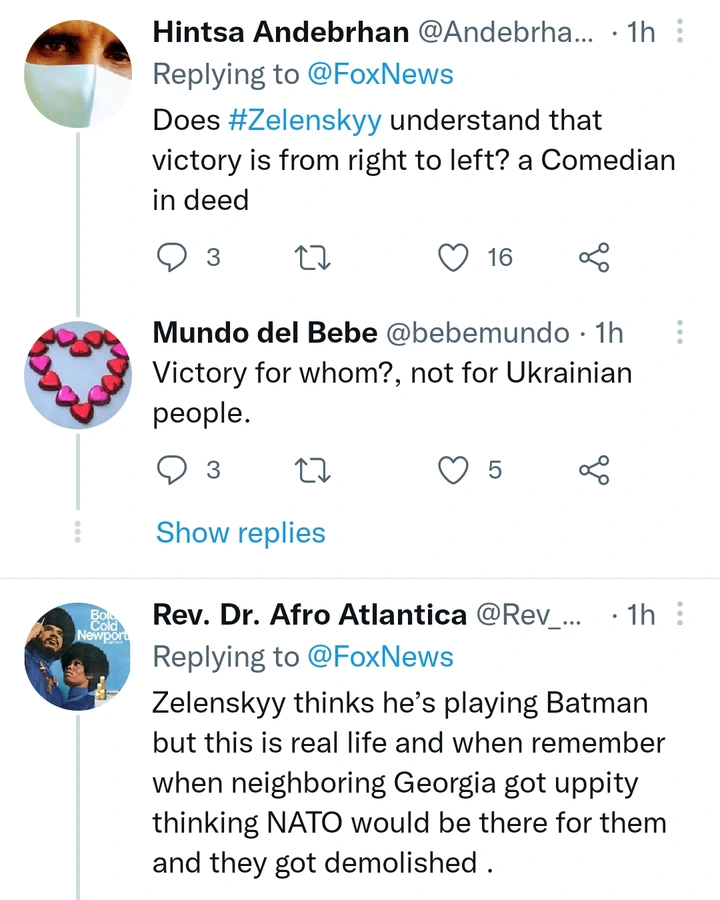Open @FoxNews in Hintsa's reply line
This screenshot has width=720, height=900.
[382, 74]
